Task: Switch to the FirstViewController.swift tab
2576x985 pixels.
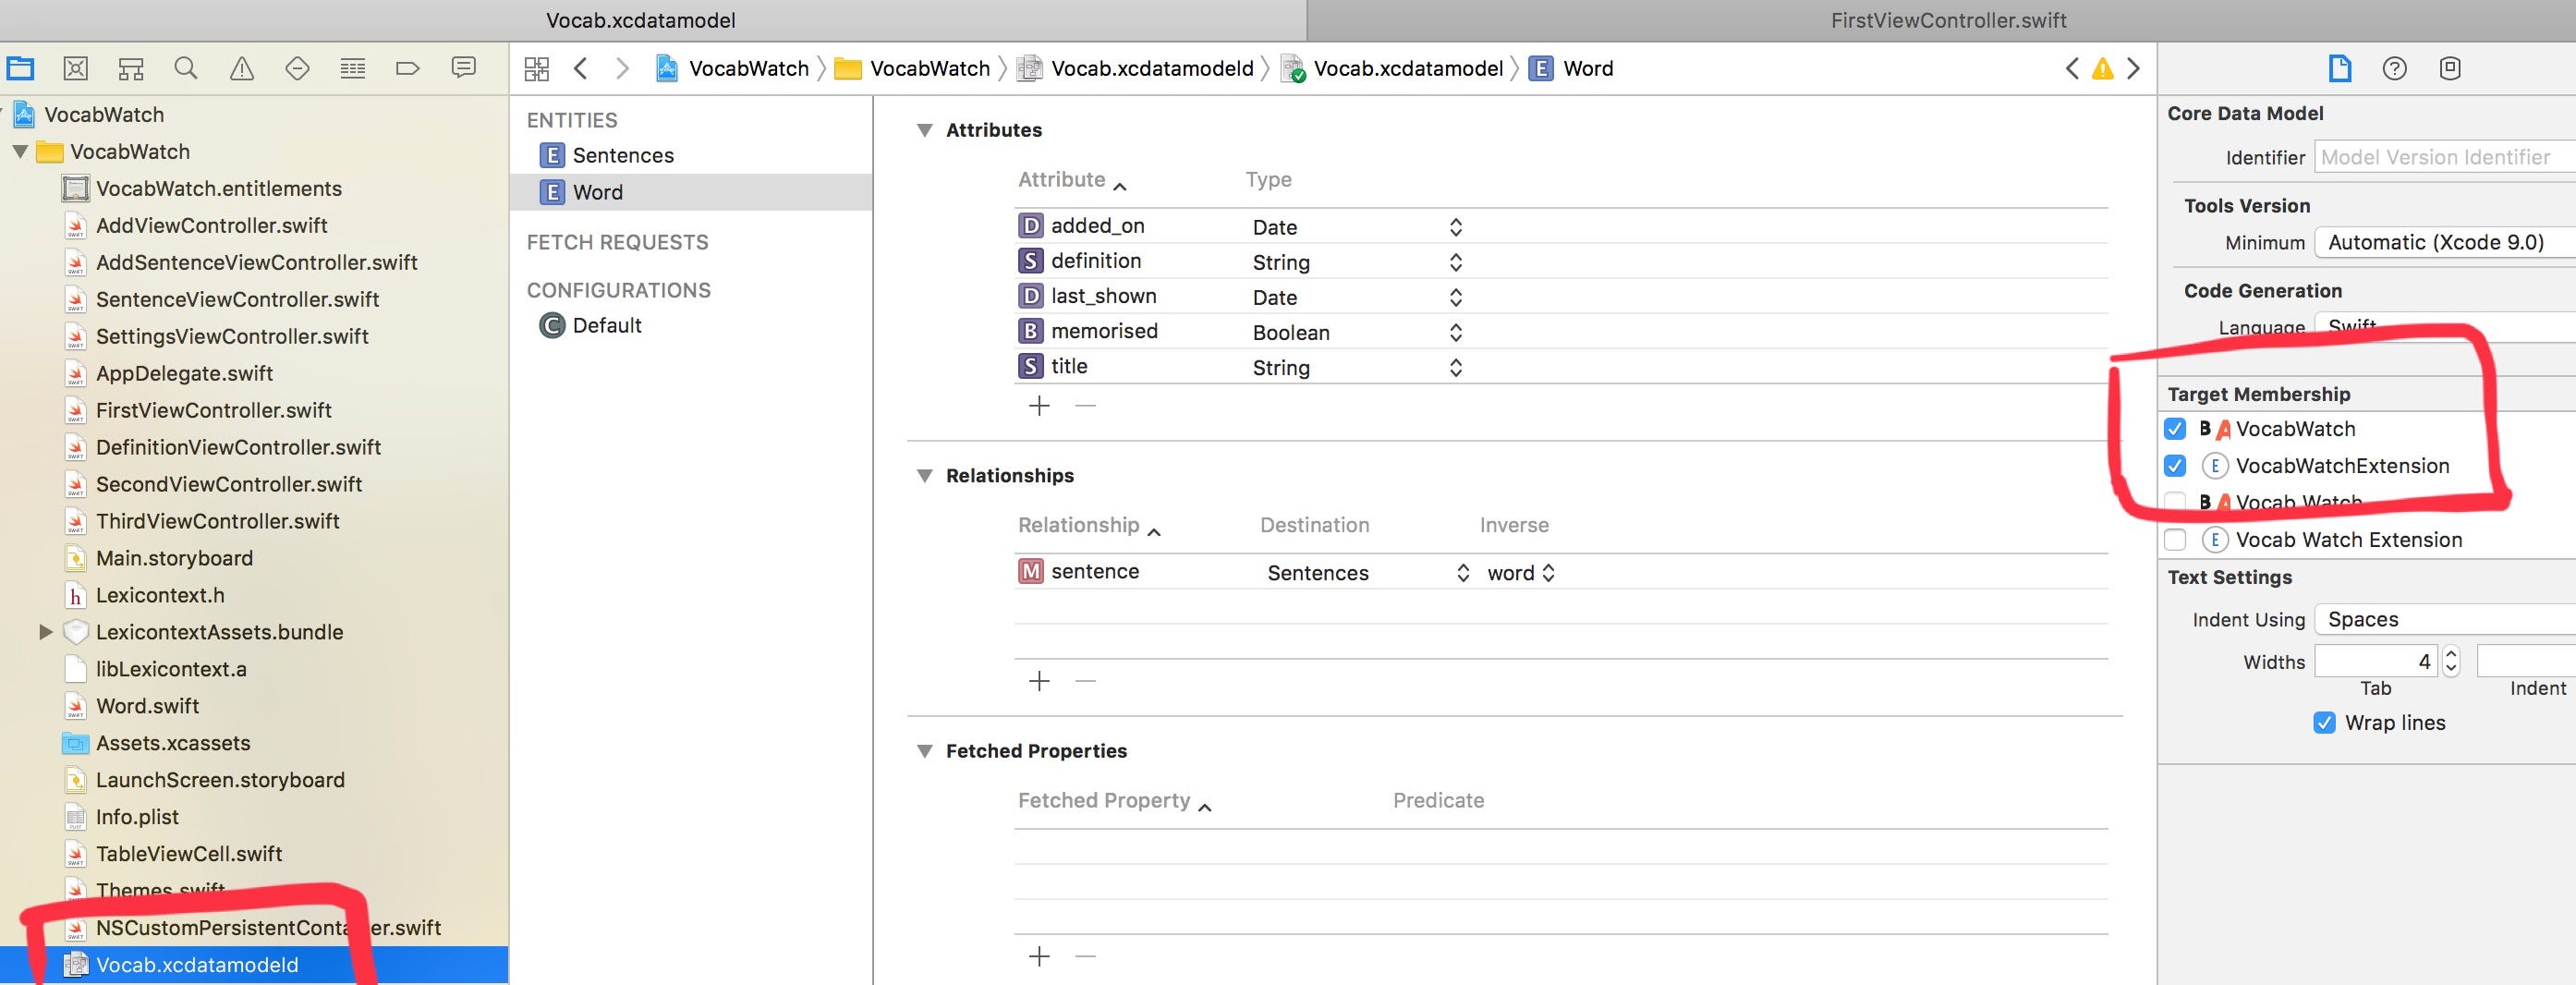Action: (x=1948, y=20)
